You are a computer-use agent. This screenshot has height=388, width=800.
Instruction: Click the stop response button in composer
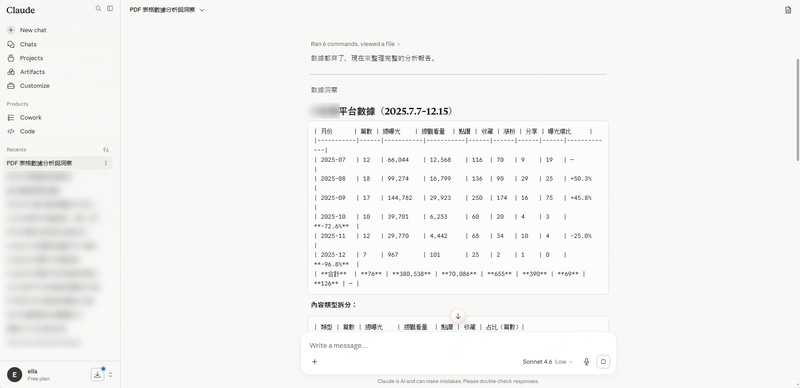click(x=603, y=361)
